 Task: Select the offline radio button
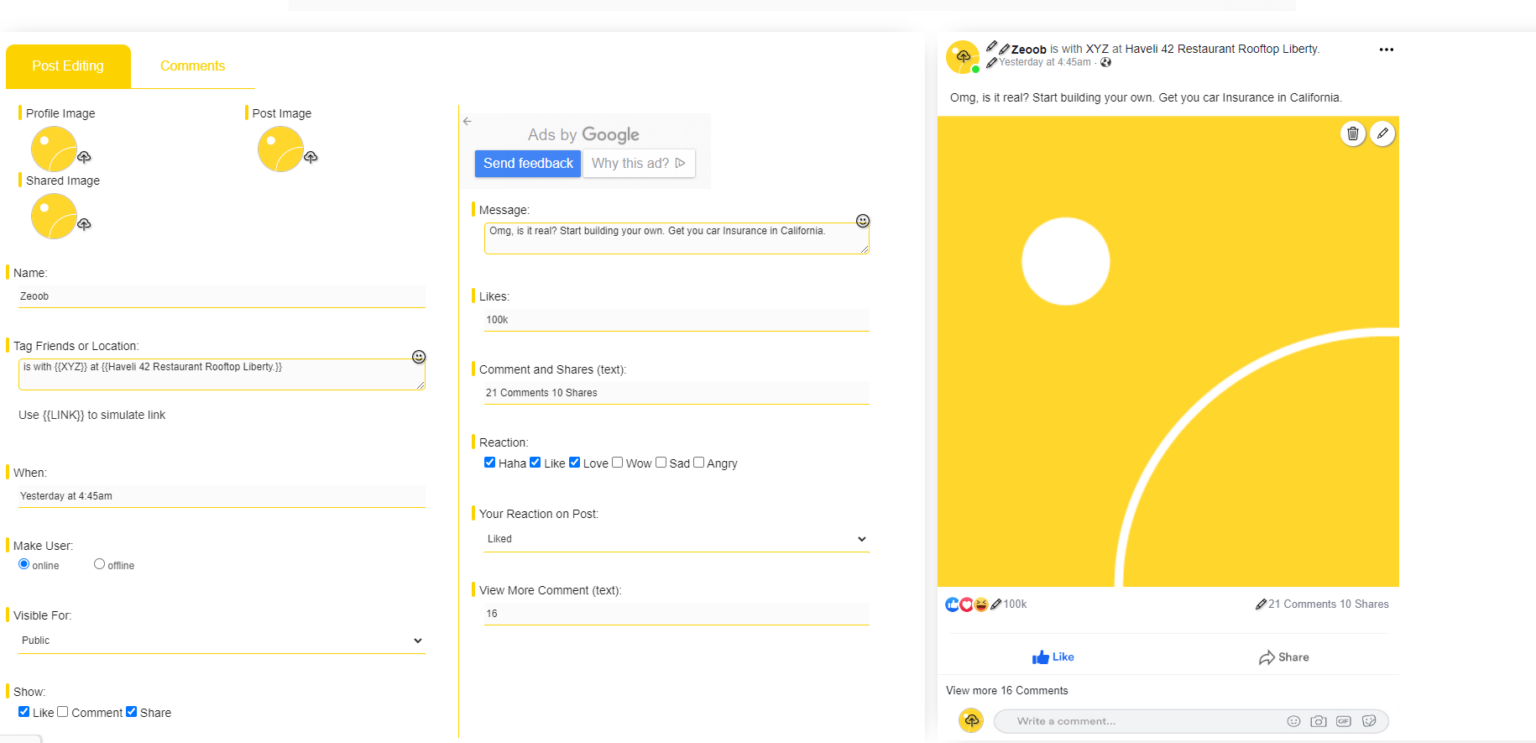point(99,563)
